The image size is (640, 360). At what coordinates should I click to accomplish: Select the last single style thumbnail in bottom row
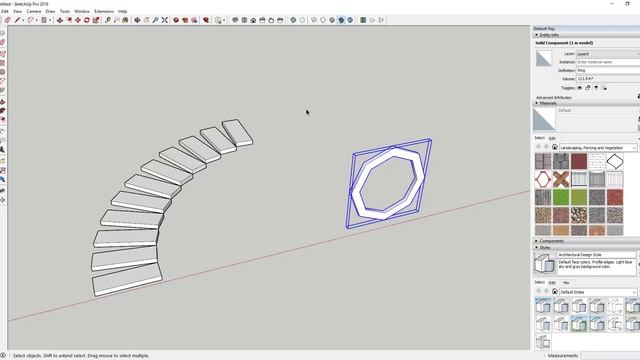543,342
